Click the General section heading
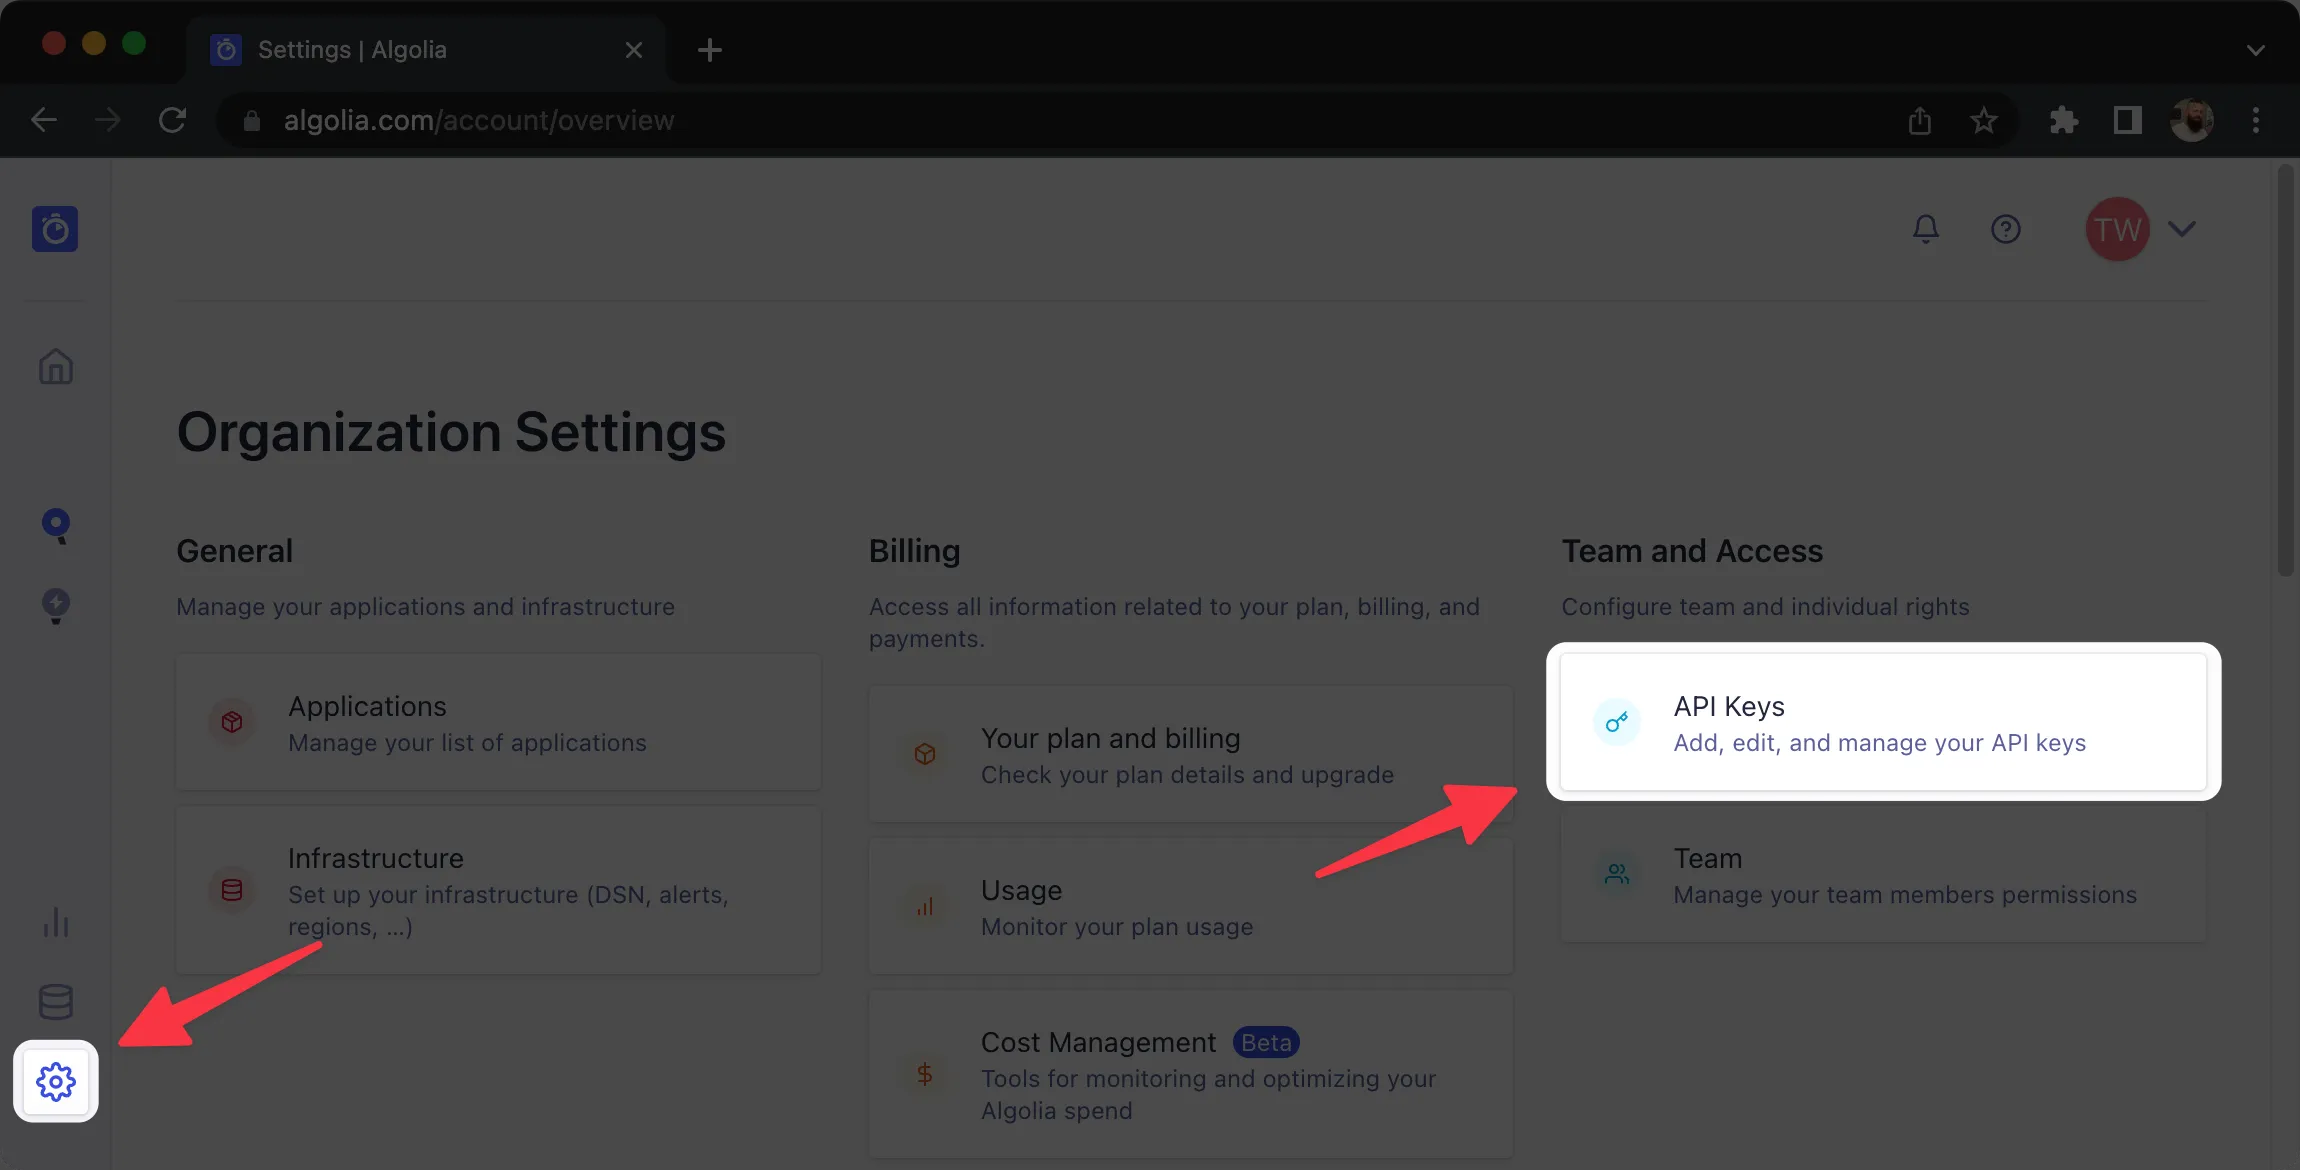 [235, 551]
